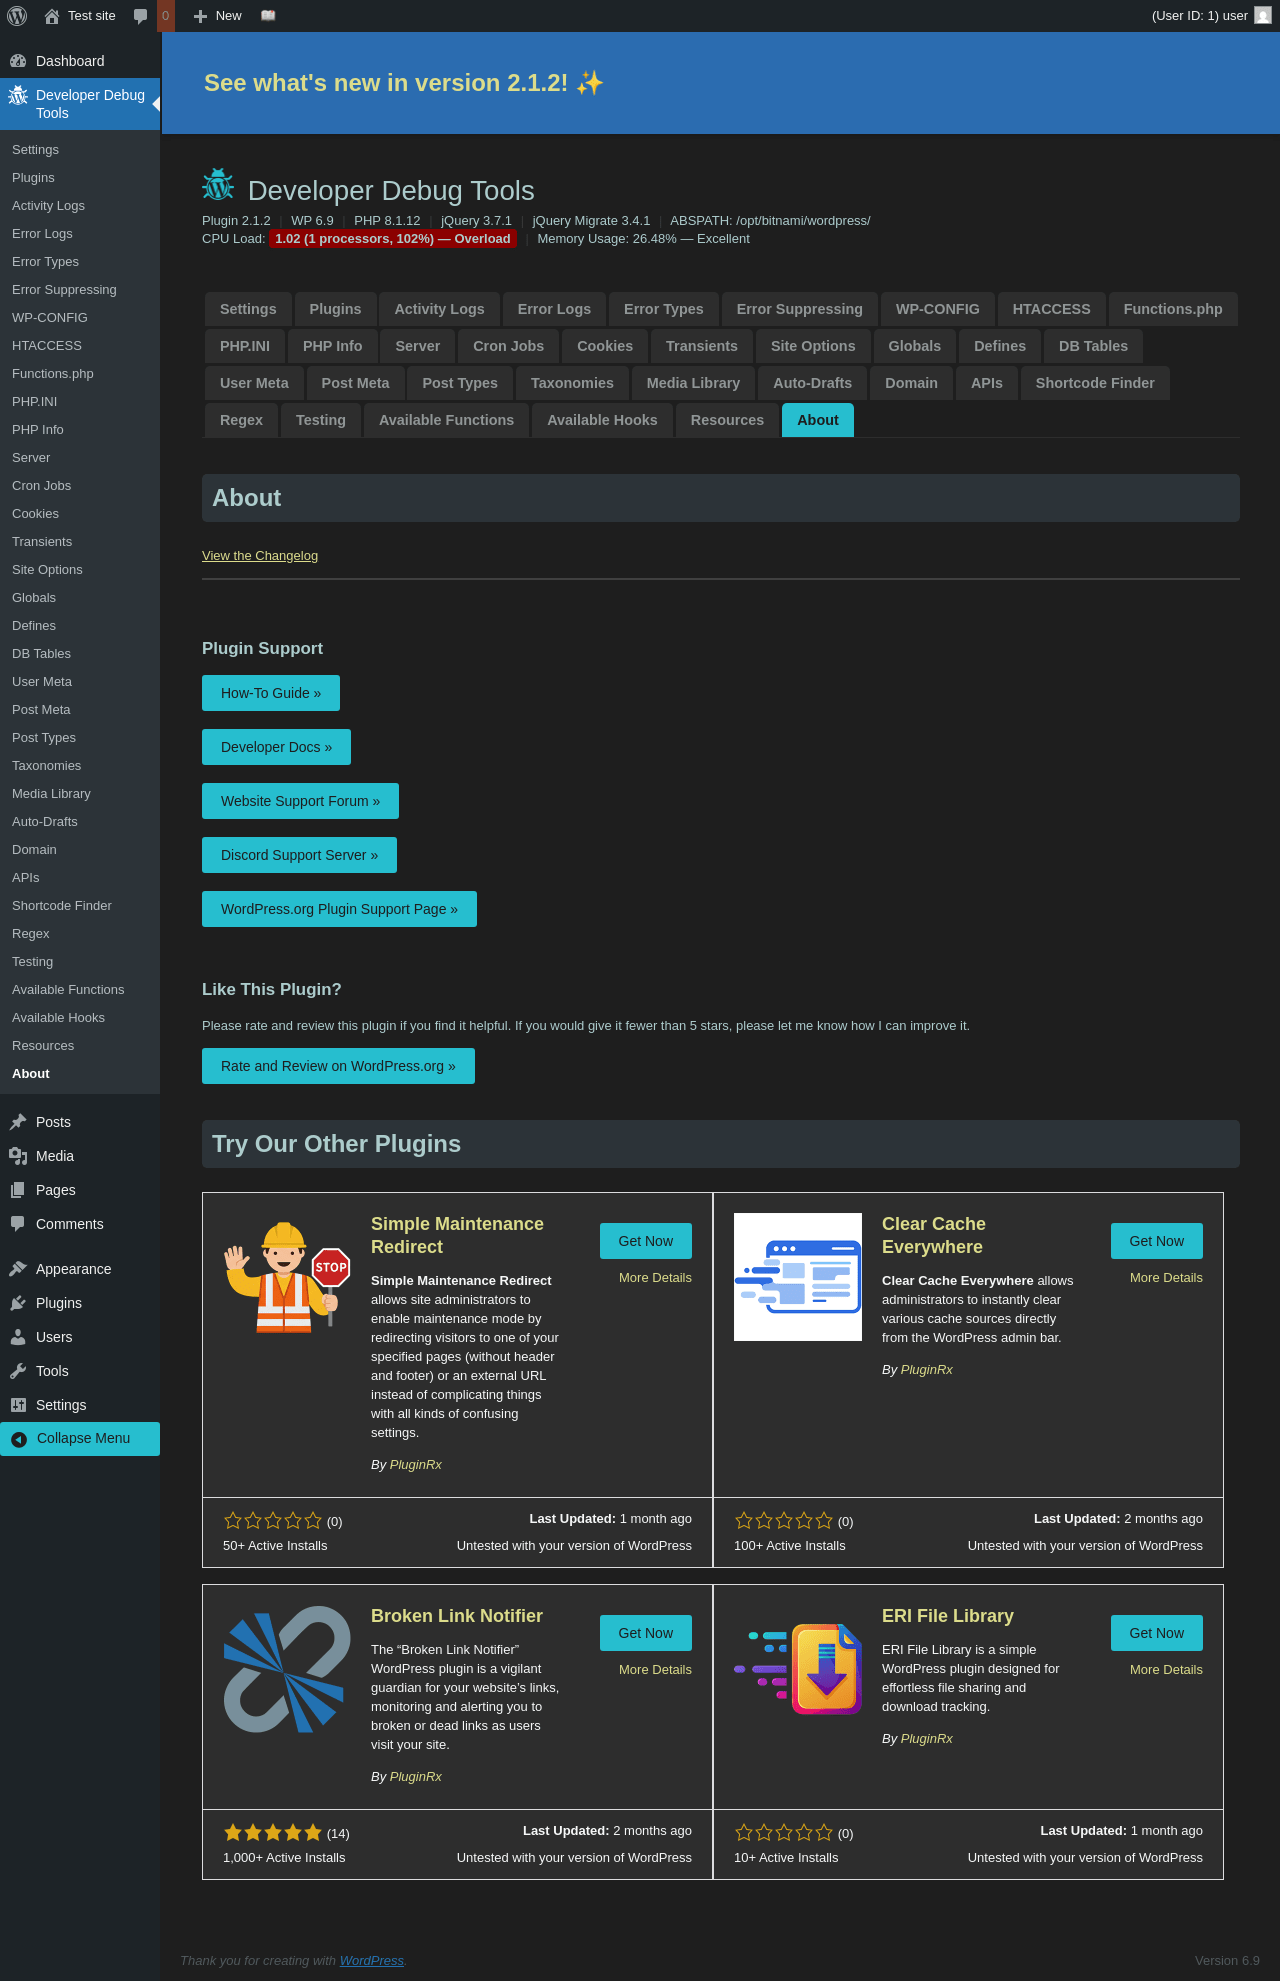Click the Users icon in sidebar
This screenshot has height=1981, width=1280.
tap(18, 1337)
